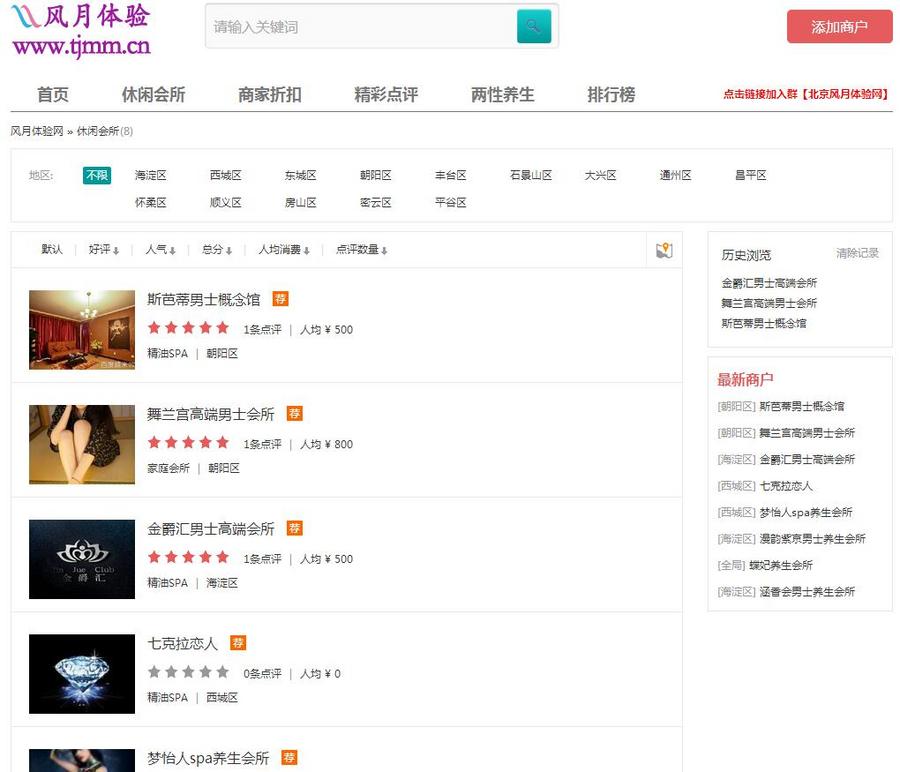Click the 金爵汇 club logo thumbnail

click(81, 558)
